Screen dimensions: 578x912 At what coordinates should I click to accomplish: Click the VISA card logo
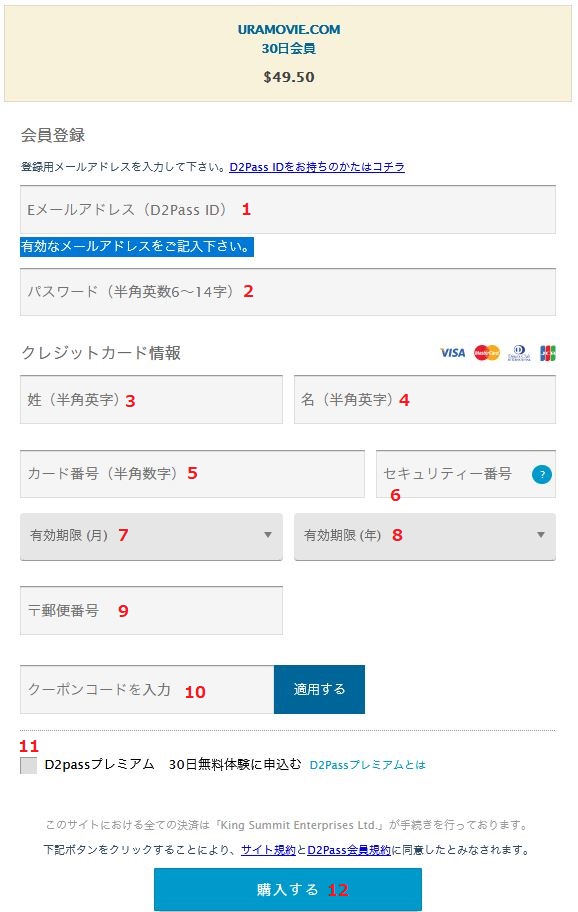452,352
